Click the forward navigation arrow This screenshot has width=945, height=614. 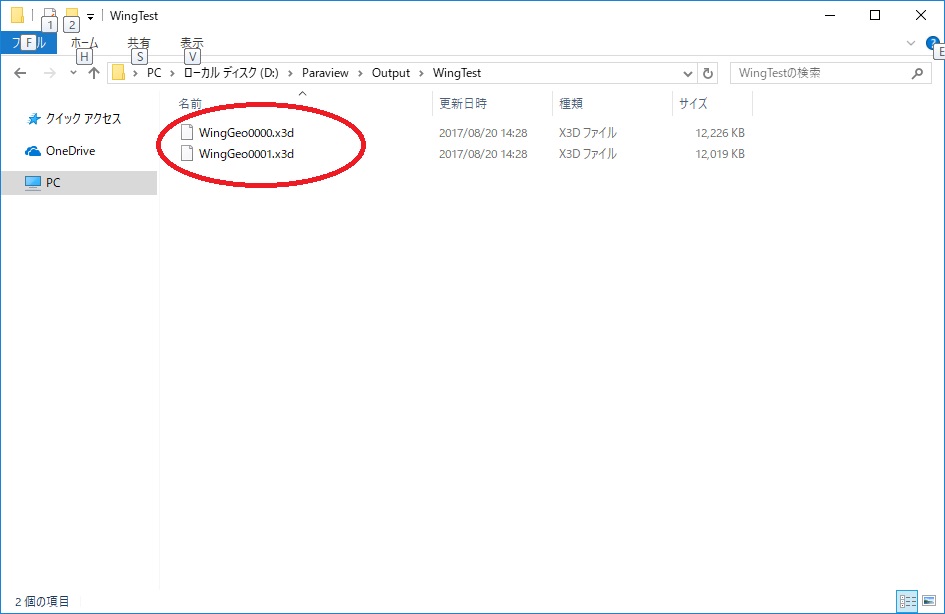49,73
